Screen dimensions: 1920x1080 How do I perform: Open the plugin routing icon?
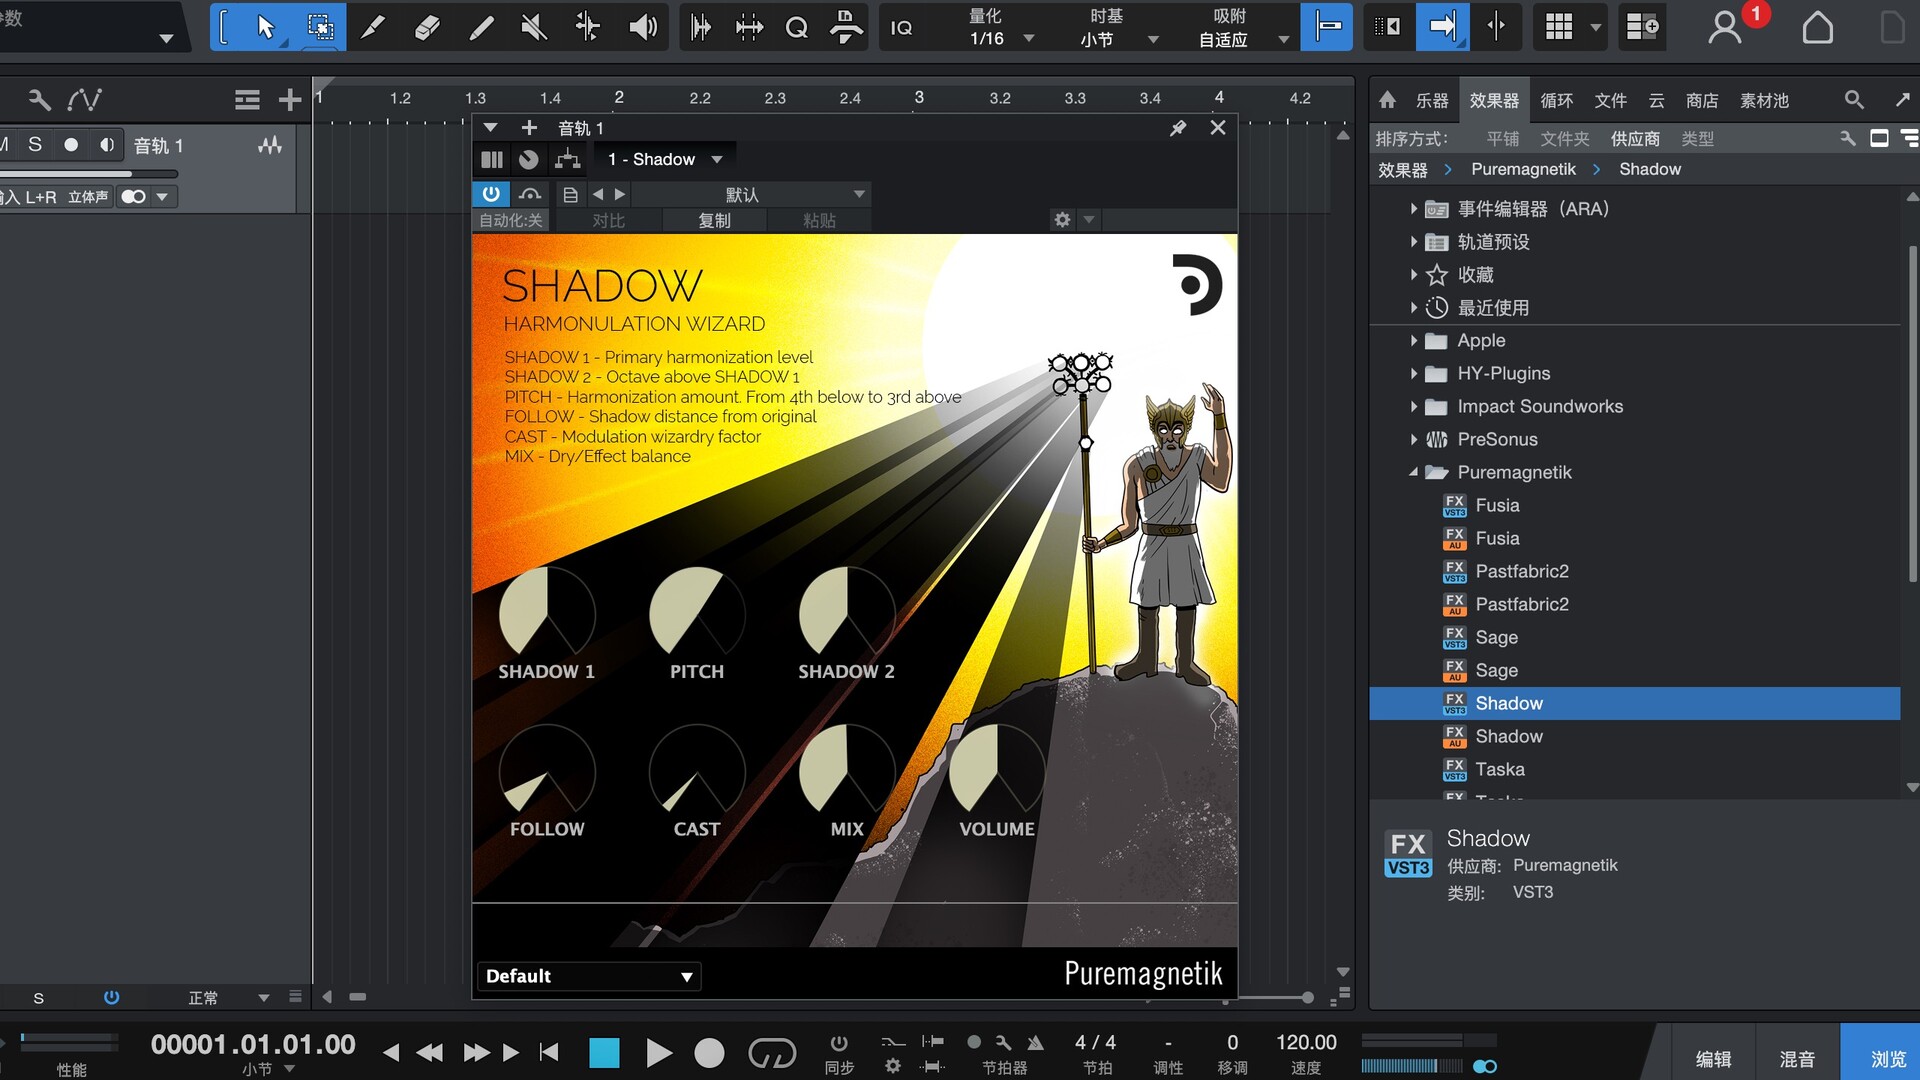point(568,159)
